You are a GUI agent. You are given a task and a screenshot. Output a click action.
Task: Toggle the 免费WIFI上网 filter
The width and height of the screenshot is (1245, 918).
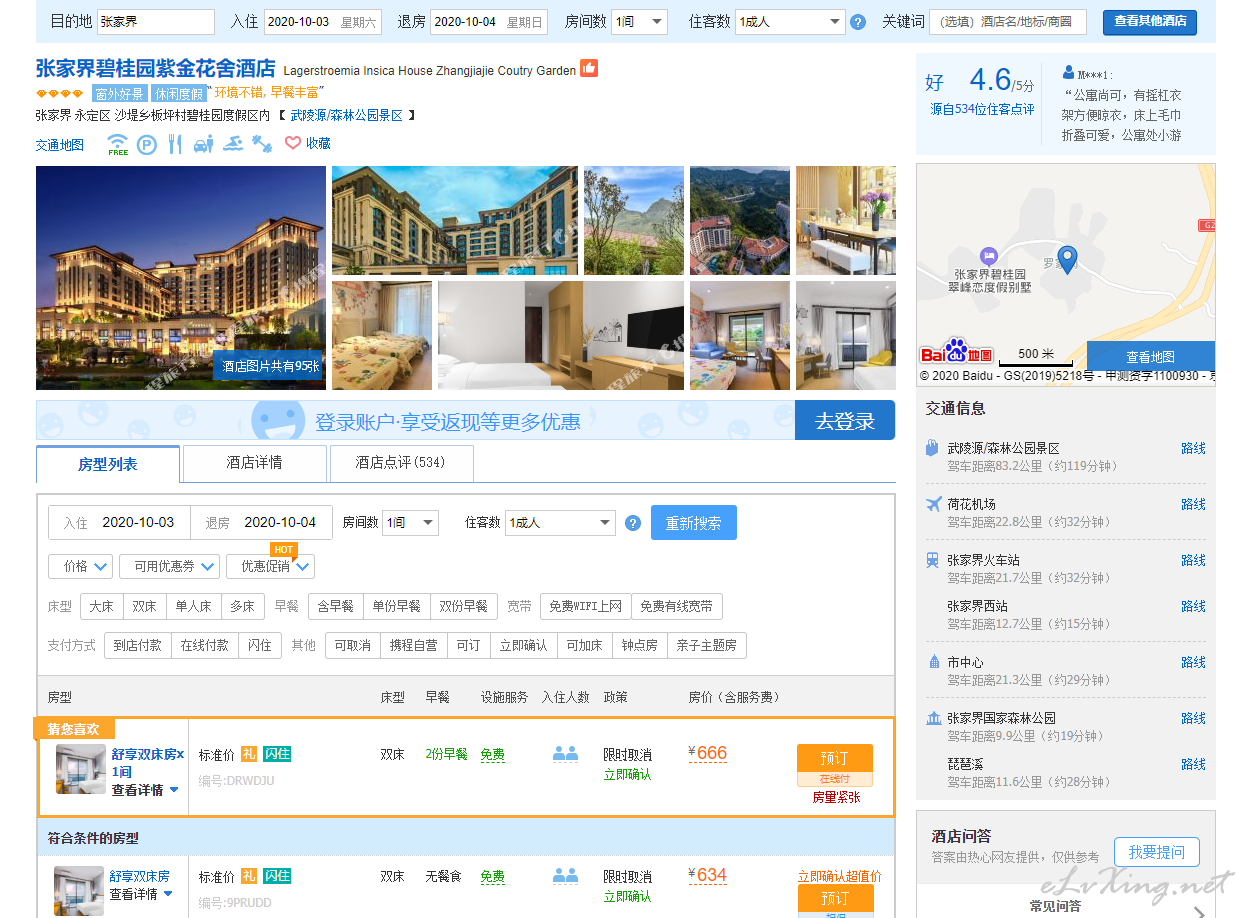pyautogui.click(x=585, y=606)
